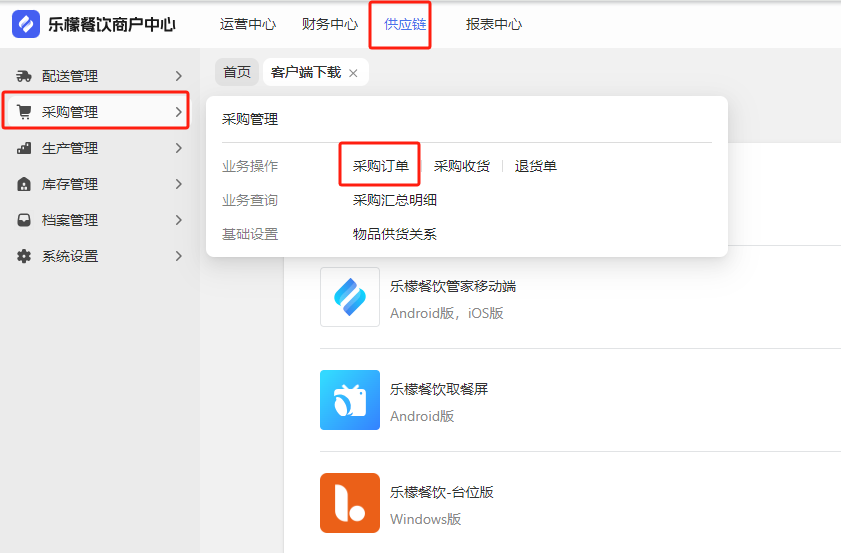
Task: Click the 配送管理 truck icon
Action: coord(24,76)
